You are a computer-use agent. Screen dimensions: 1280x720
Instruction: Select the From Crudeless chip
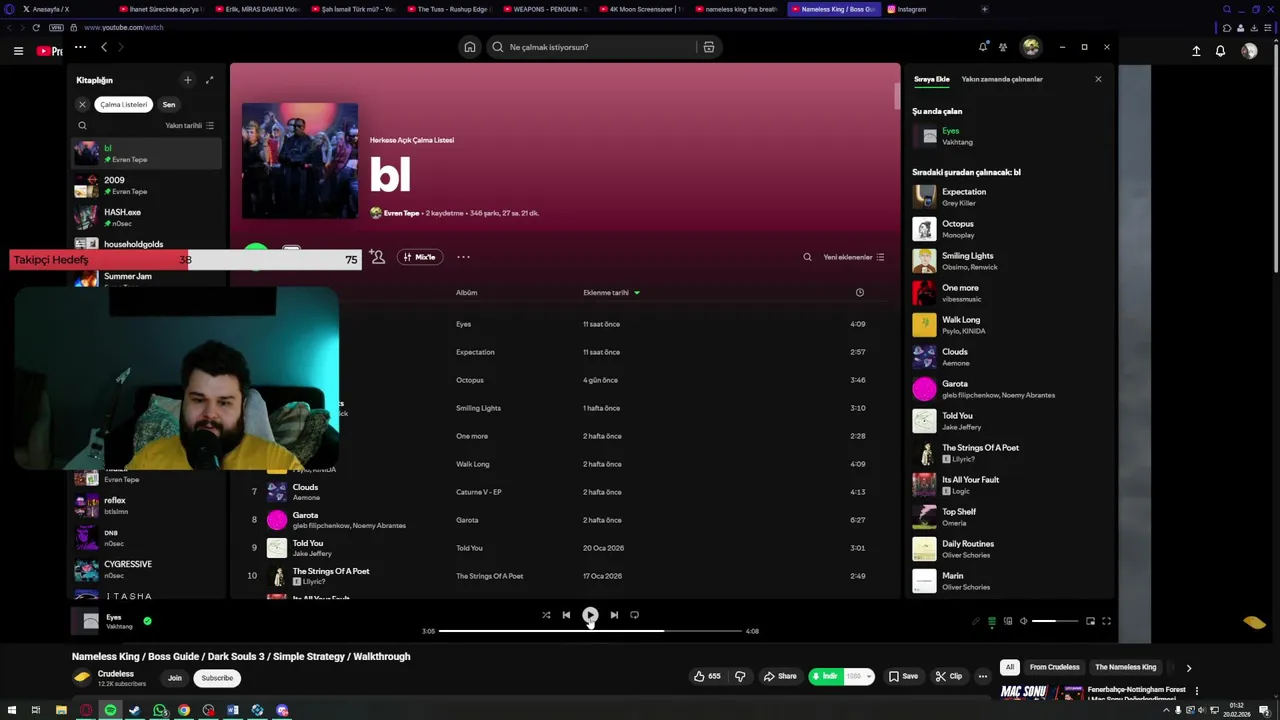[x=1055, y=667]
